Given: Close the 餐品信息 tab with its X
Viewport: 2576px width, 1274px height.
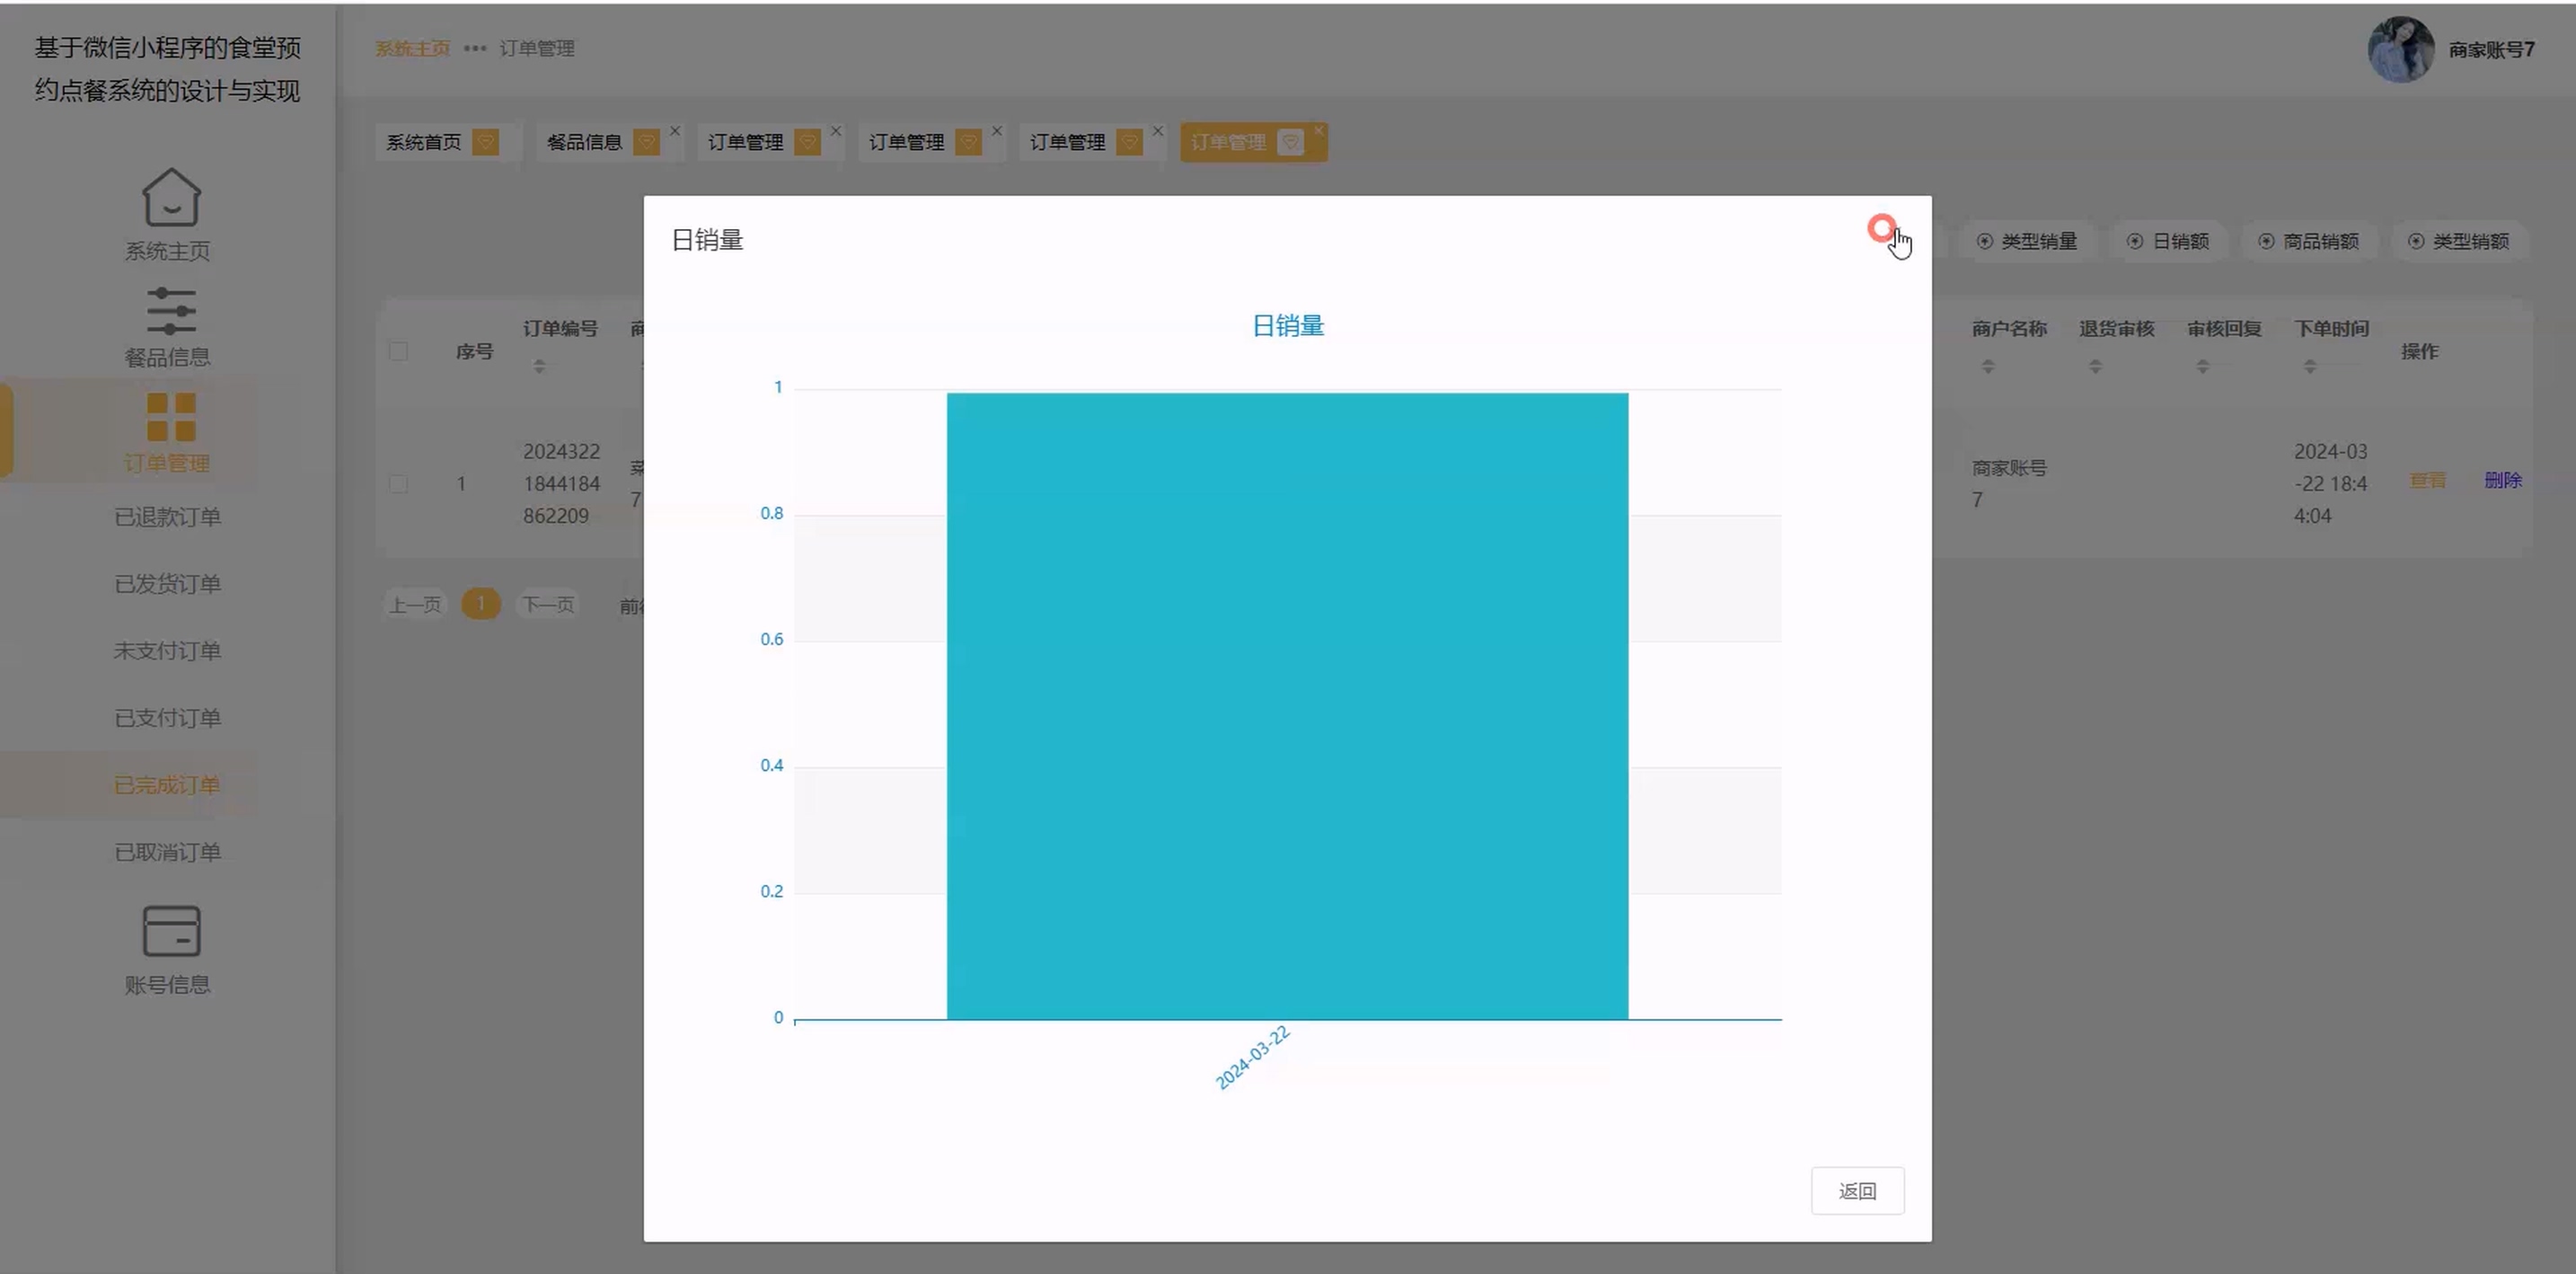Looking at the screenshot, I should 675,131.
